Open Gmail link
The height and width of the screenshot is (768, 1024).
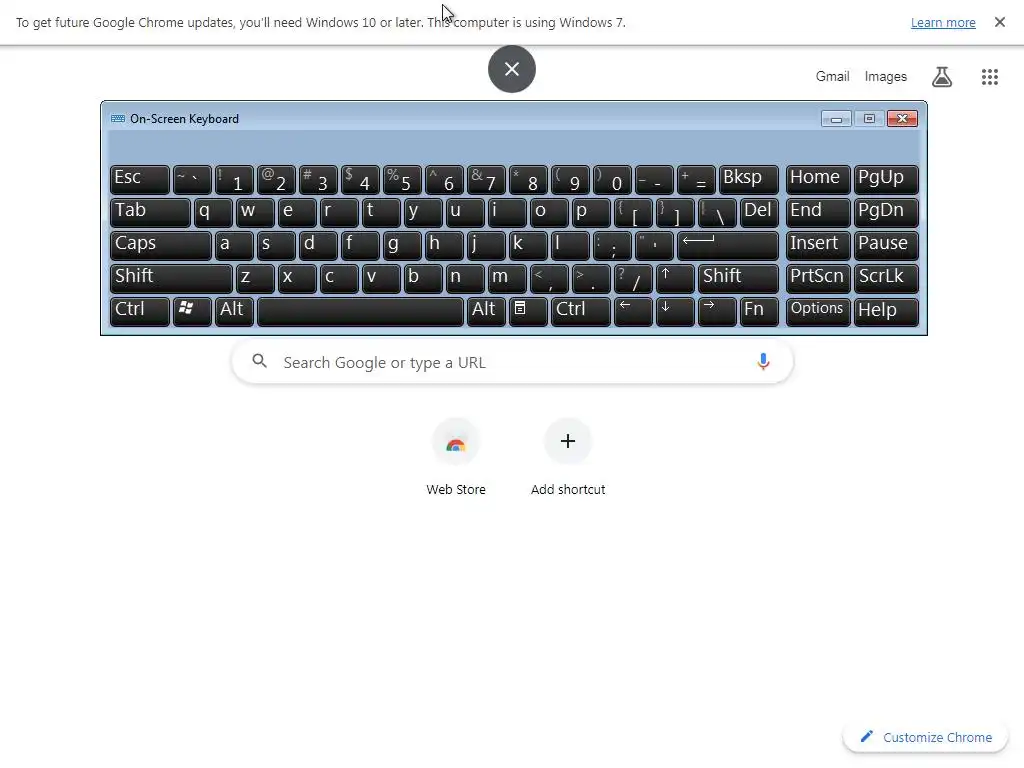point(832,76)
